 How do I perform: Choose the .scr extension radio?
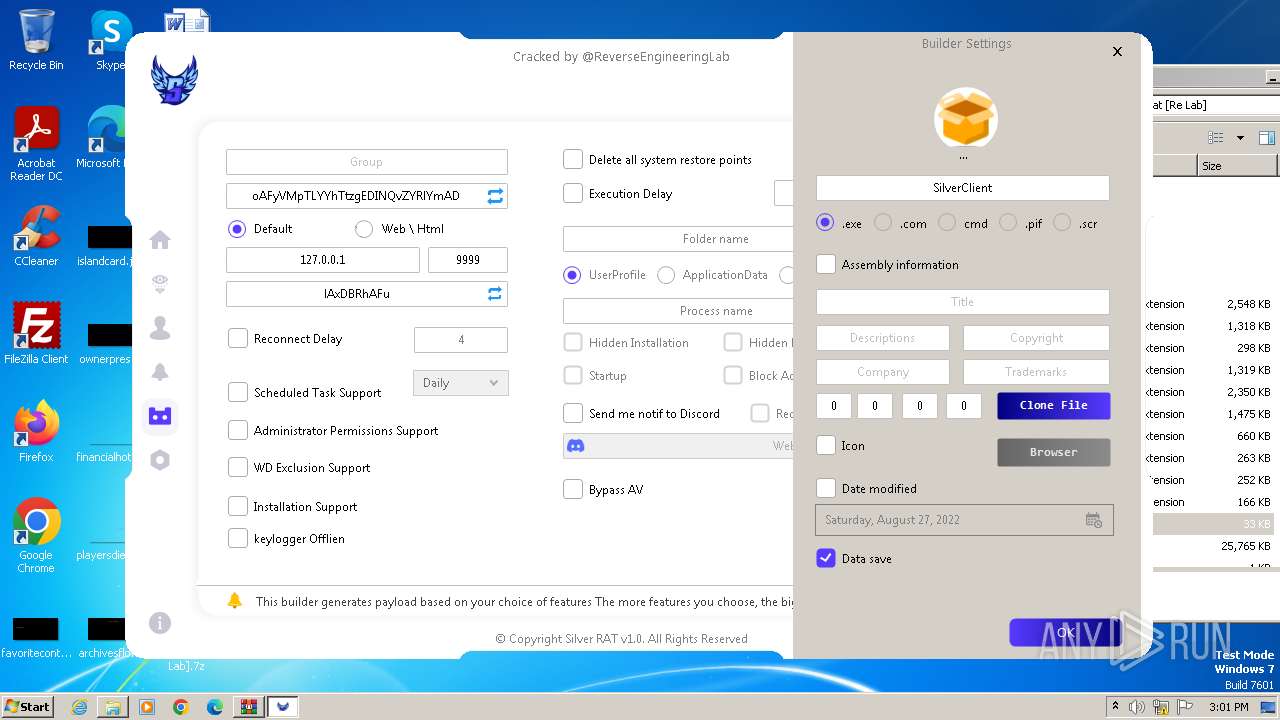point(1062,223)
